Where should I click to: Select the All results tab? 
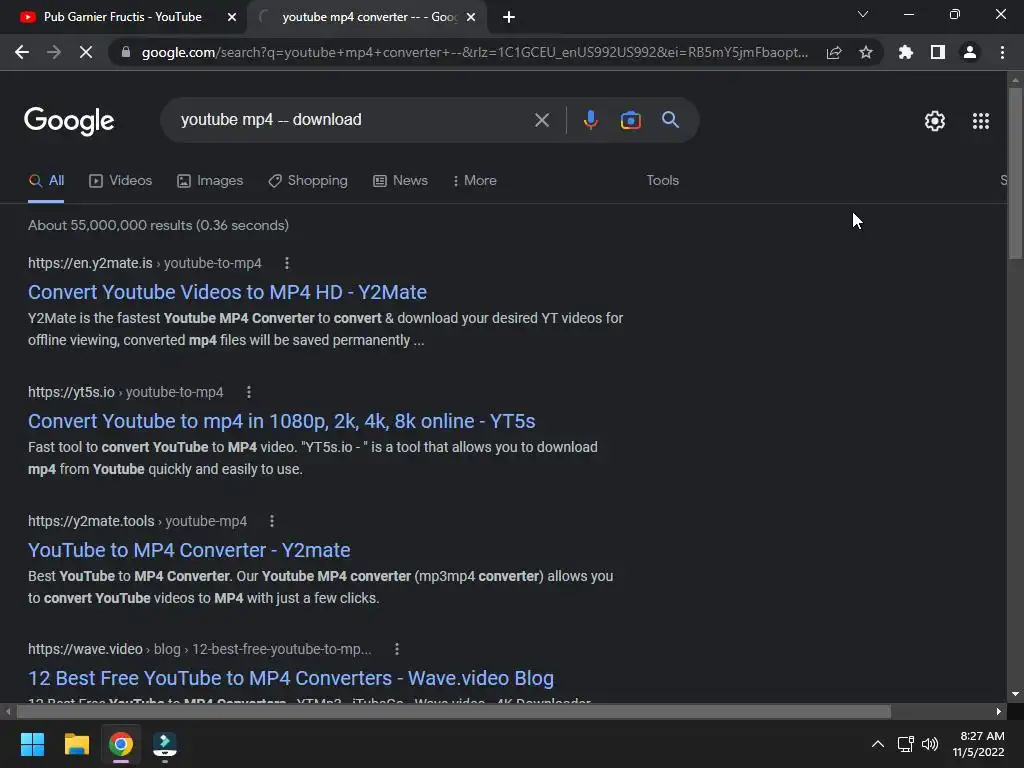tap(46, 181)
